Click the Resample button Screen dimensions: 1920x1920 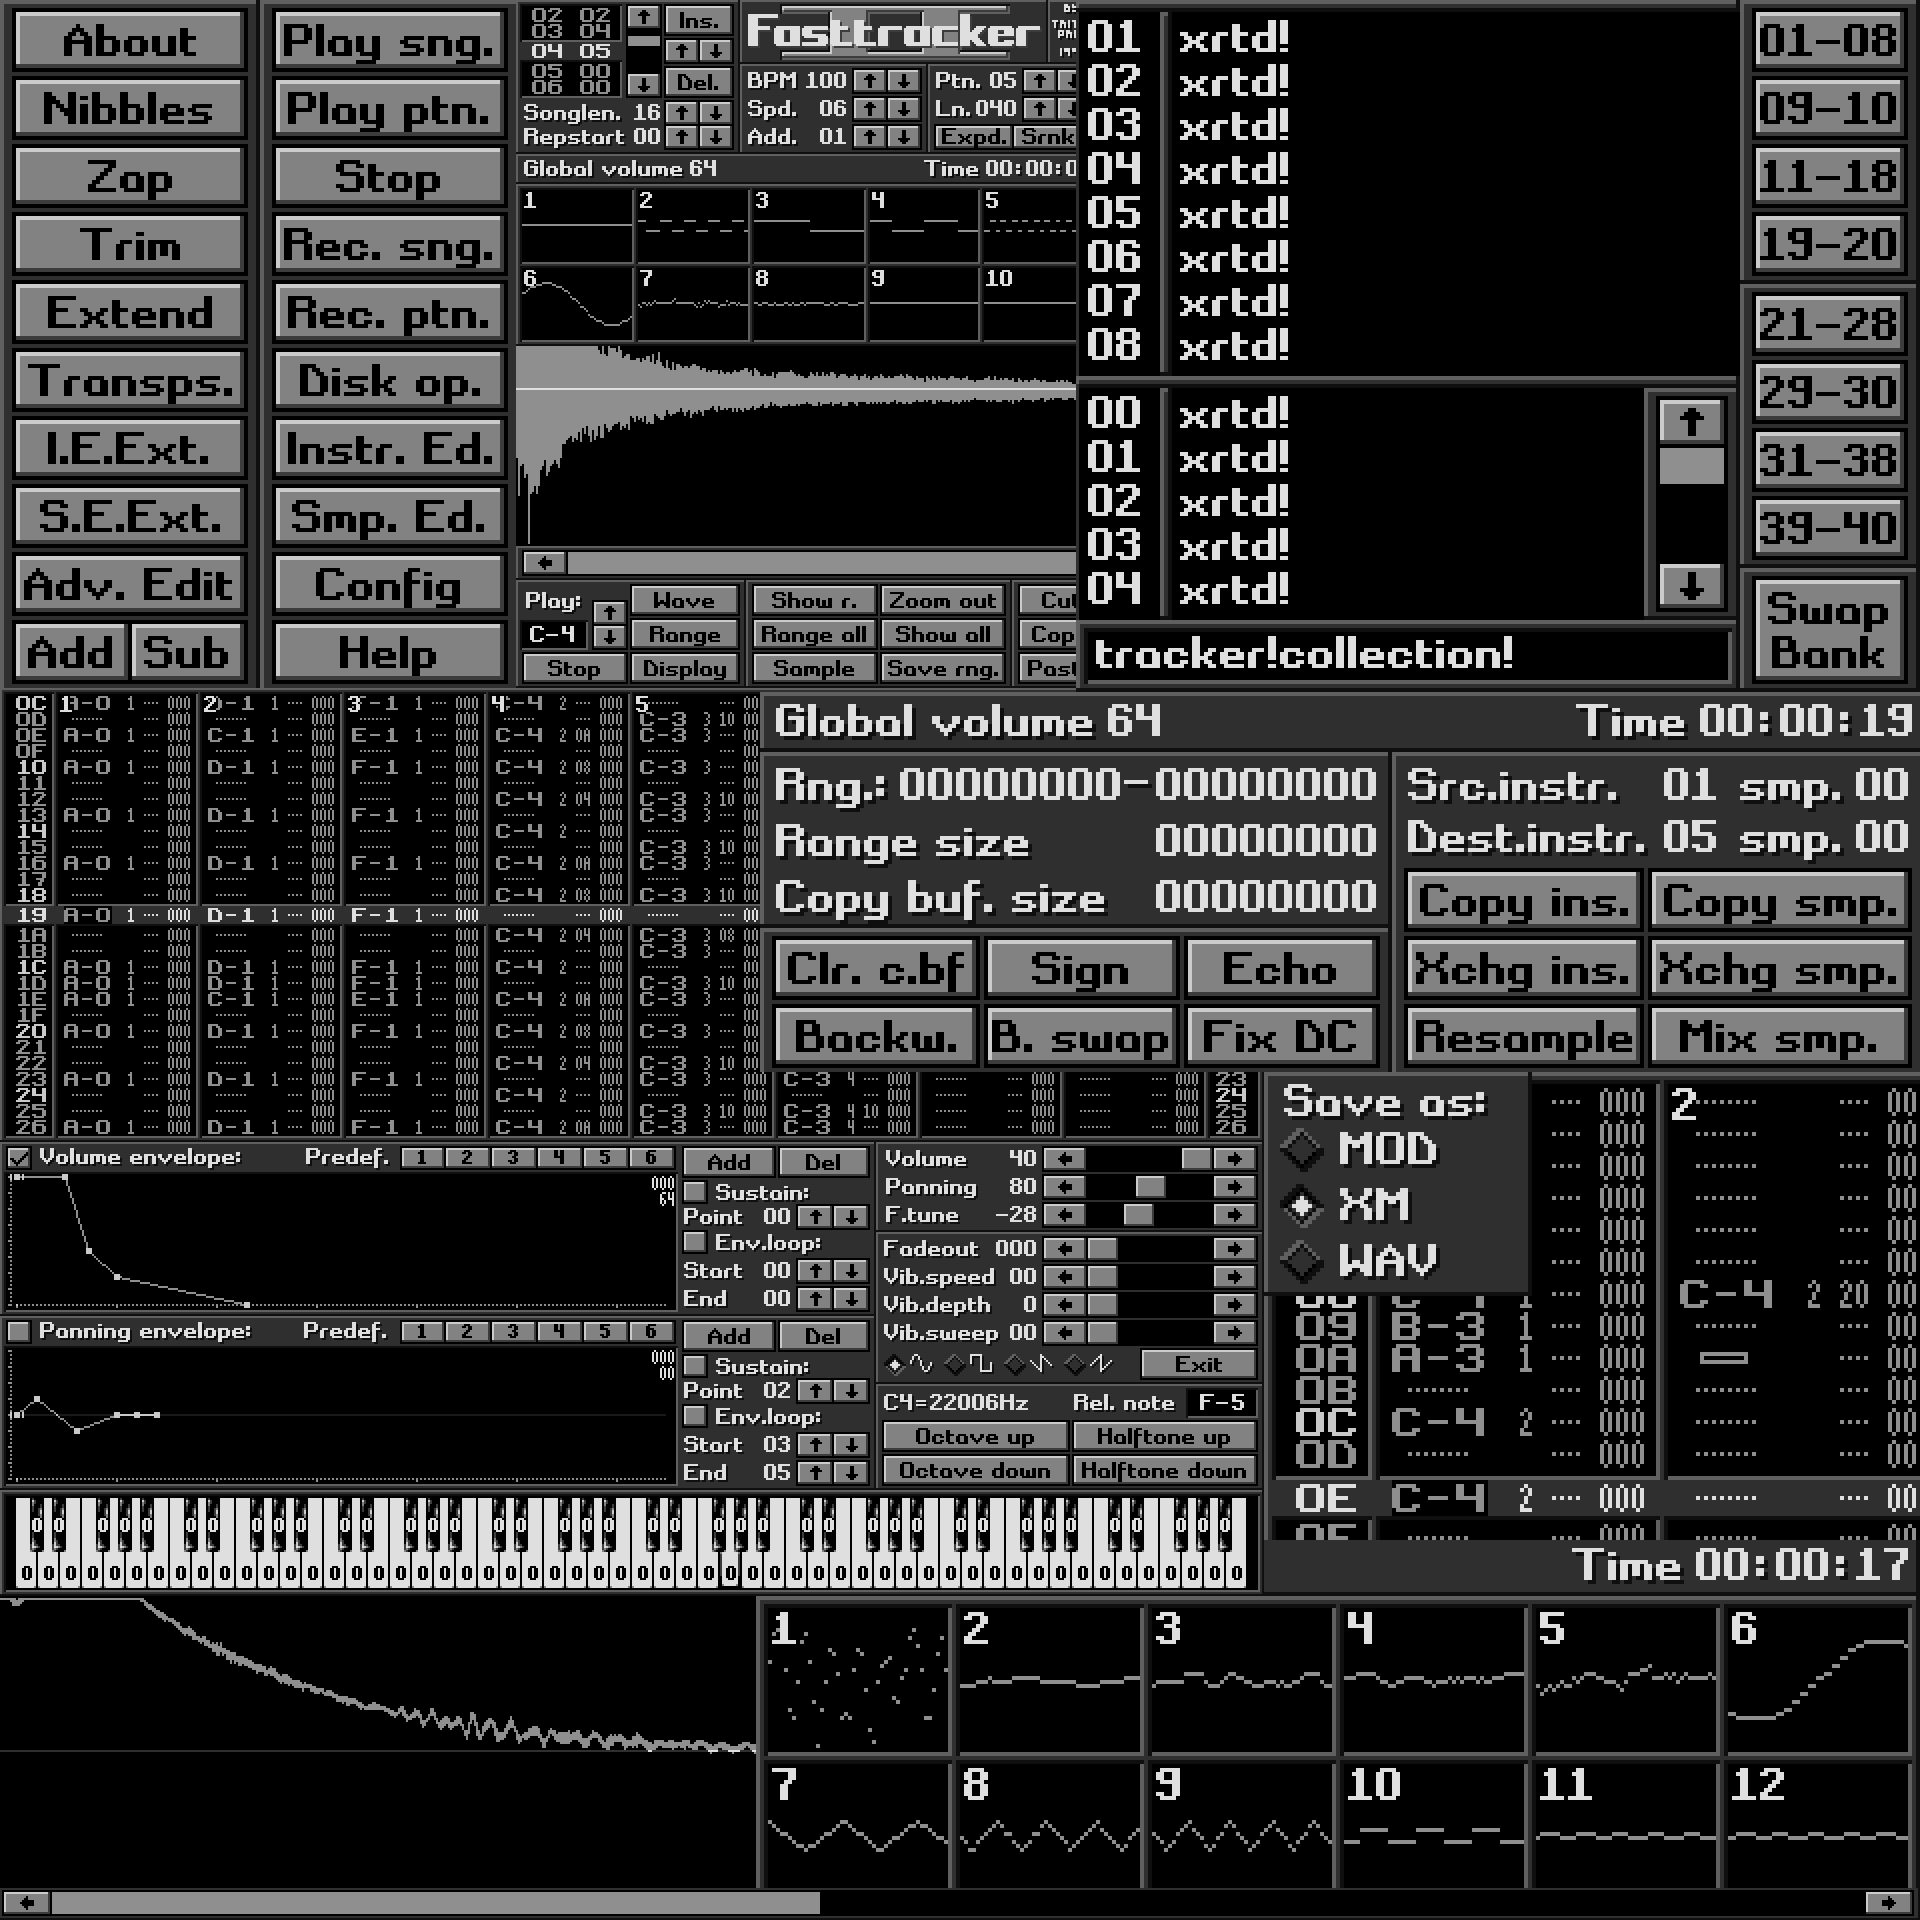[1522, 1037]
